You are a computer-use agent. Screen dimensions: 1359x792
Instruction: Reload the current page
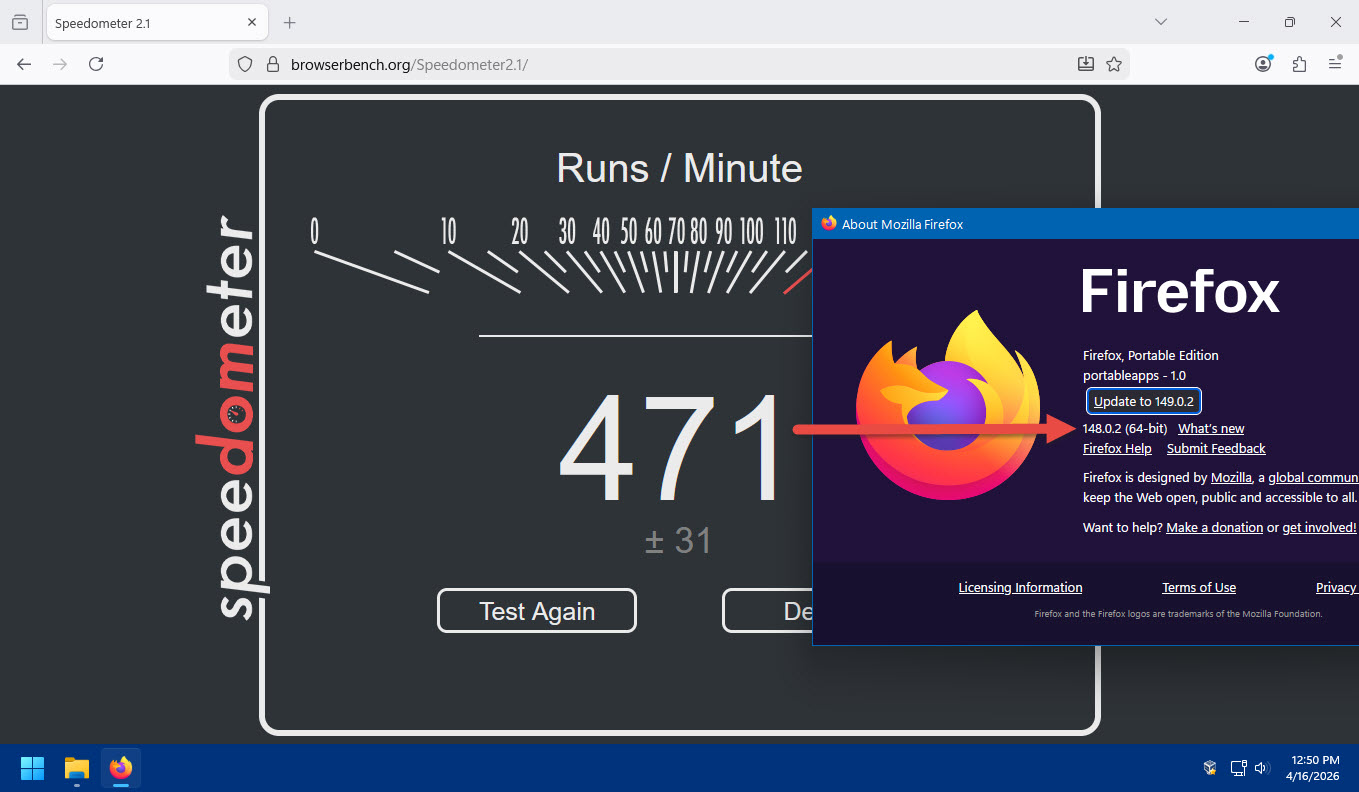tap(96, 64)
